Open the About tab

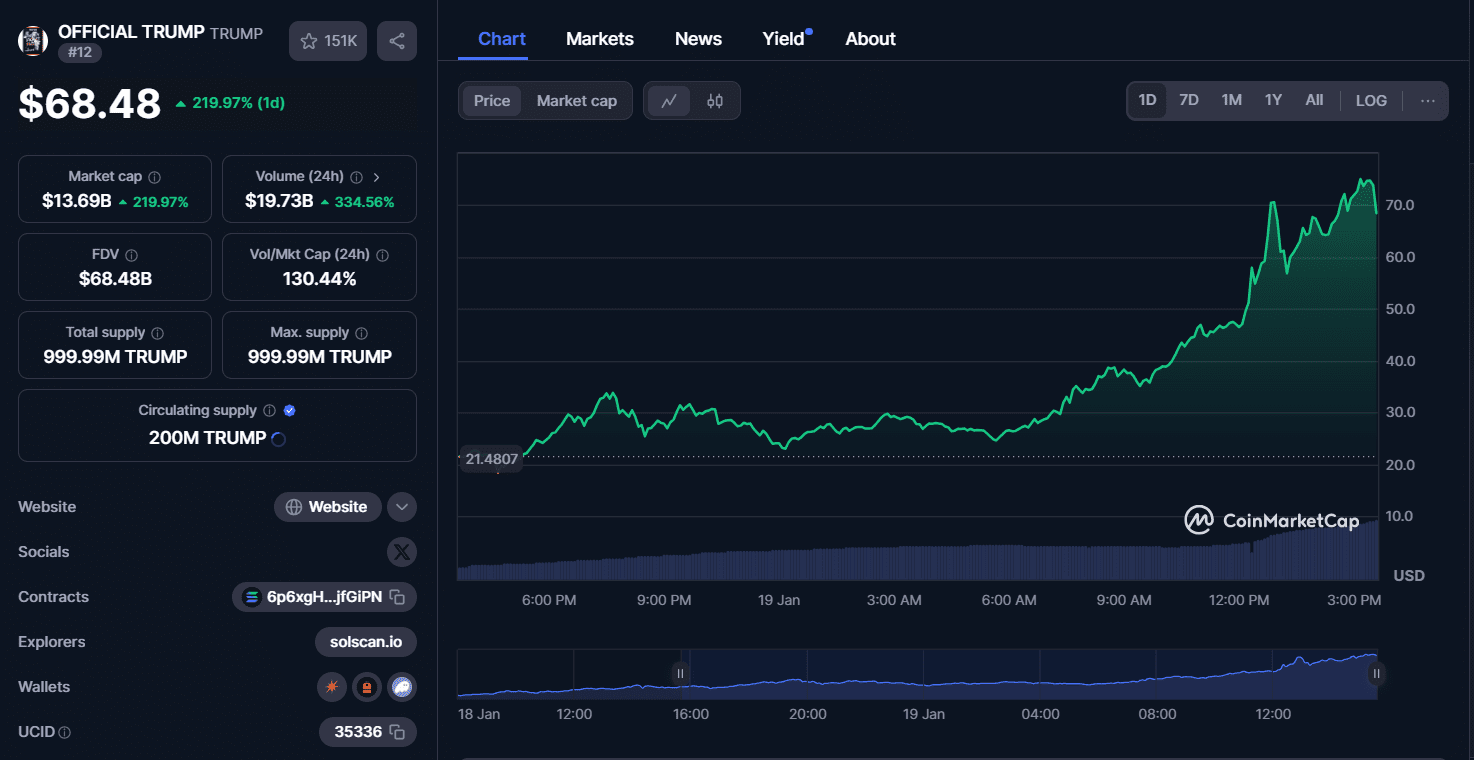click(x=870, y=39)
